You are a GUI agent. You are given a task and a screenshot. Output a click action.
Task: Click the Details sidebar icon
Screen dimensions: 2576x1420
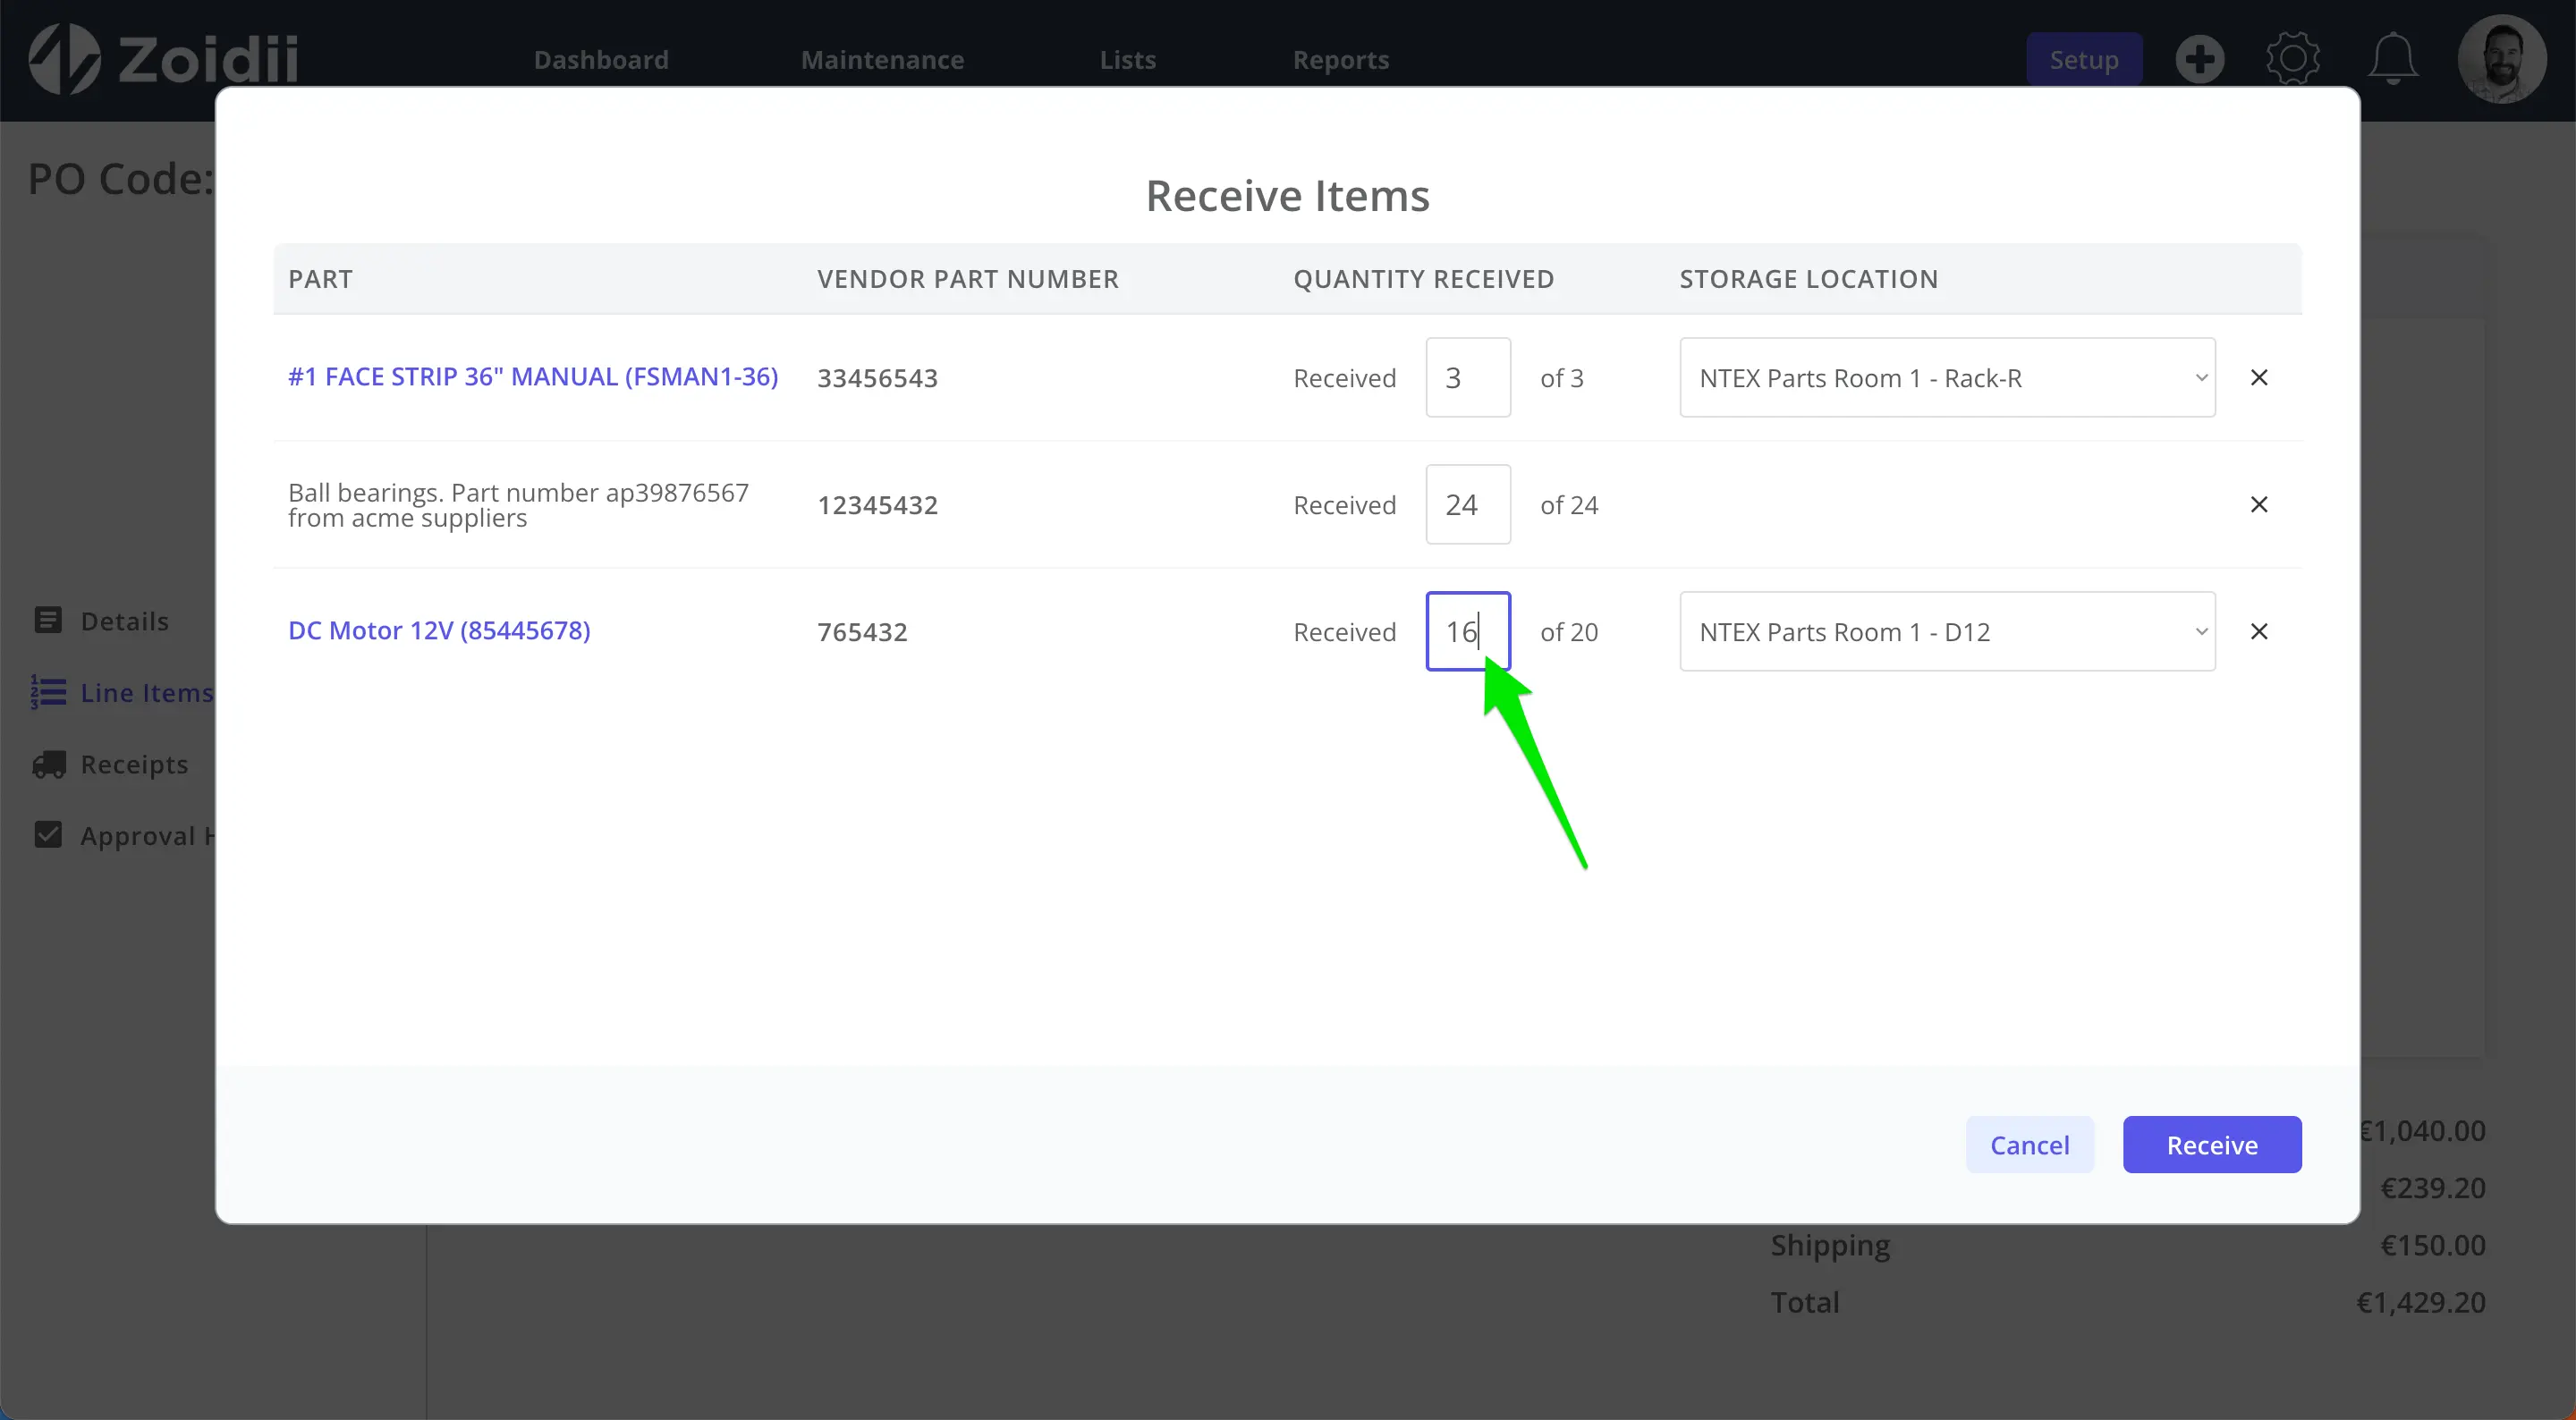click(48, 620)
